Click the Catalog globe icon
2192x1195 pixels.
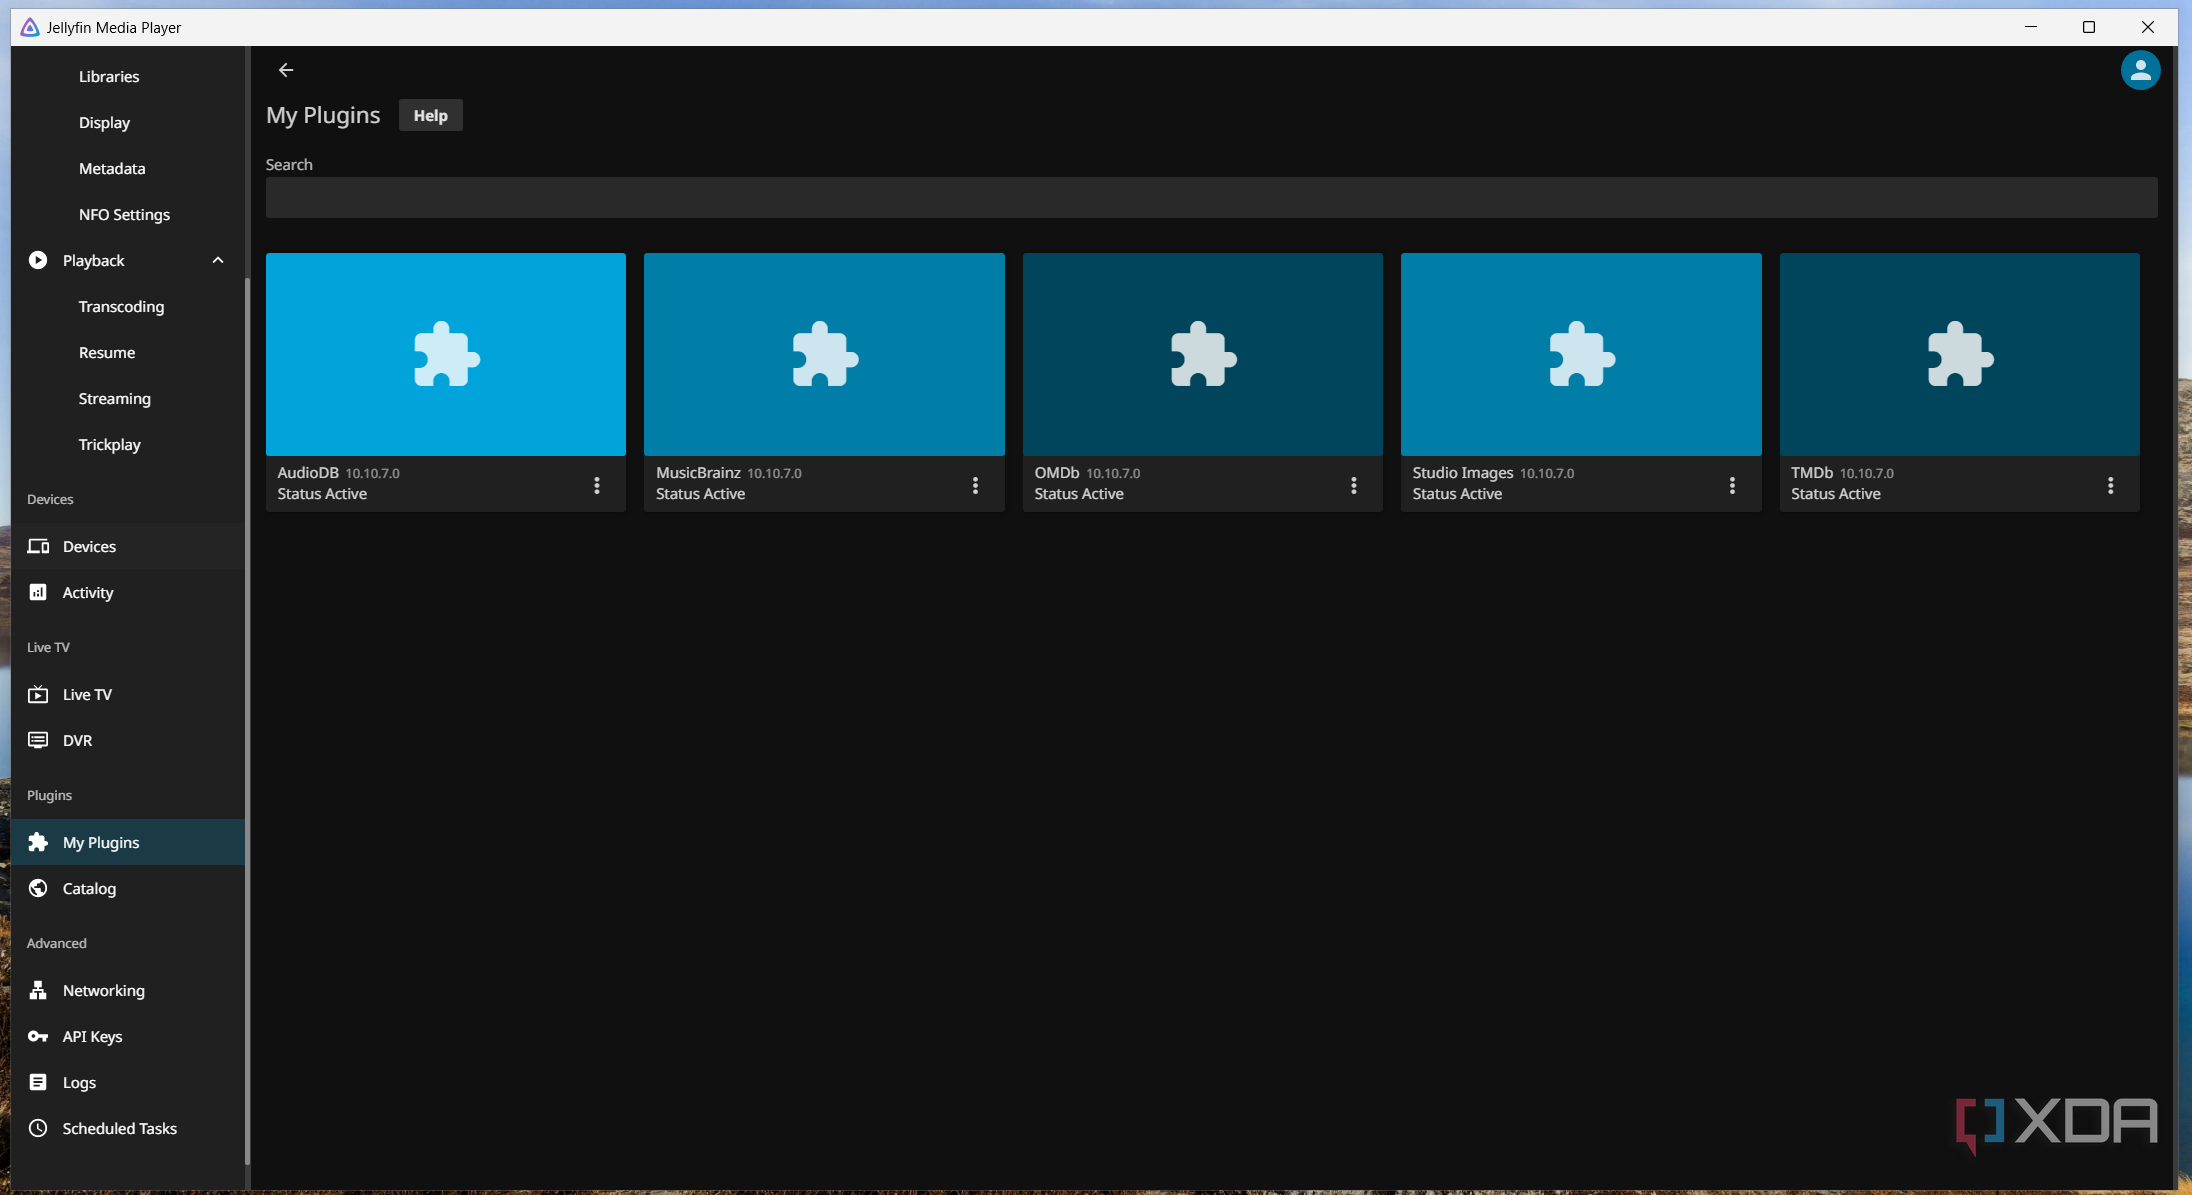point(38,888)
